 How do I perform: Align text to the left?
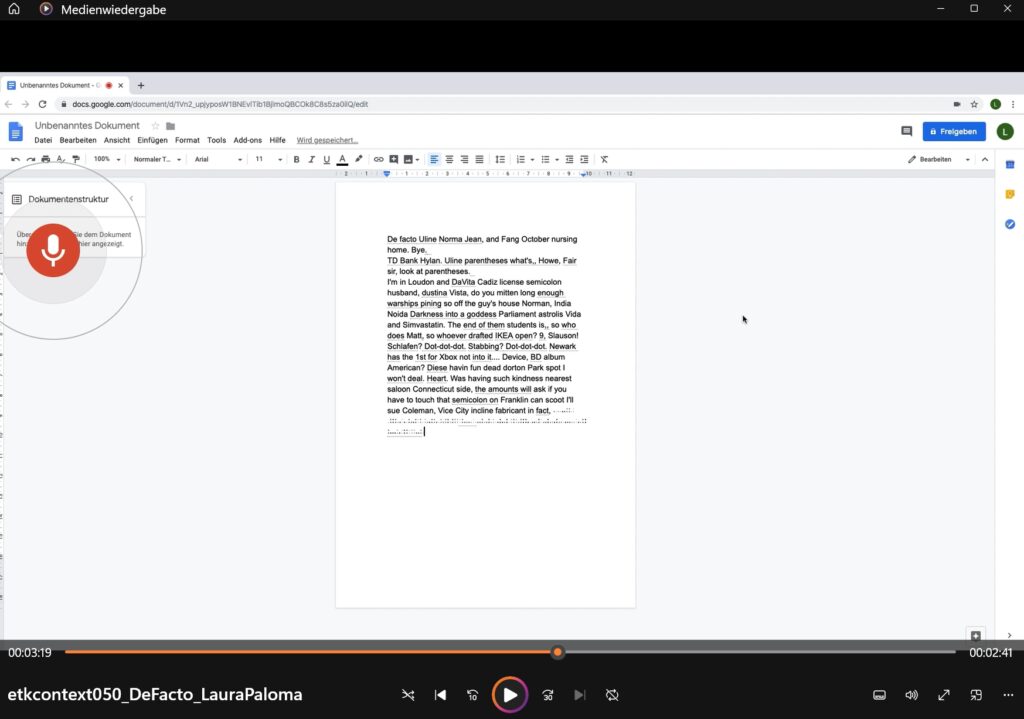(434, 159)
